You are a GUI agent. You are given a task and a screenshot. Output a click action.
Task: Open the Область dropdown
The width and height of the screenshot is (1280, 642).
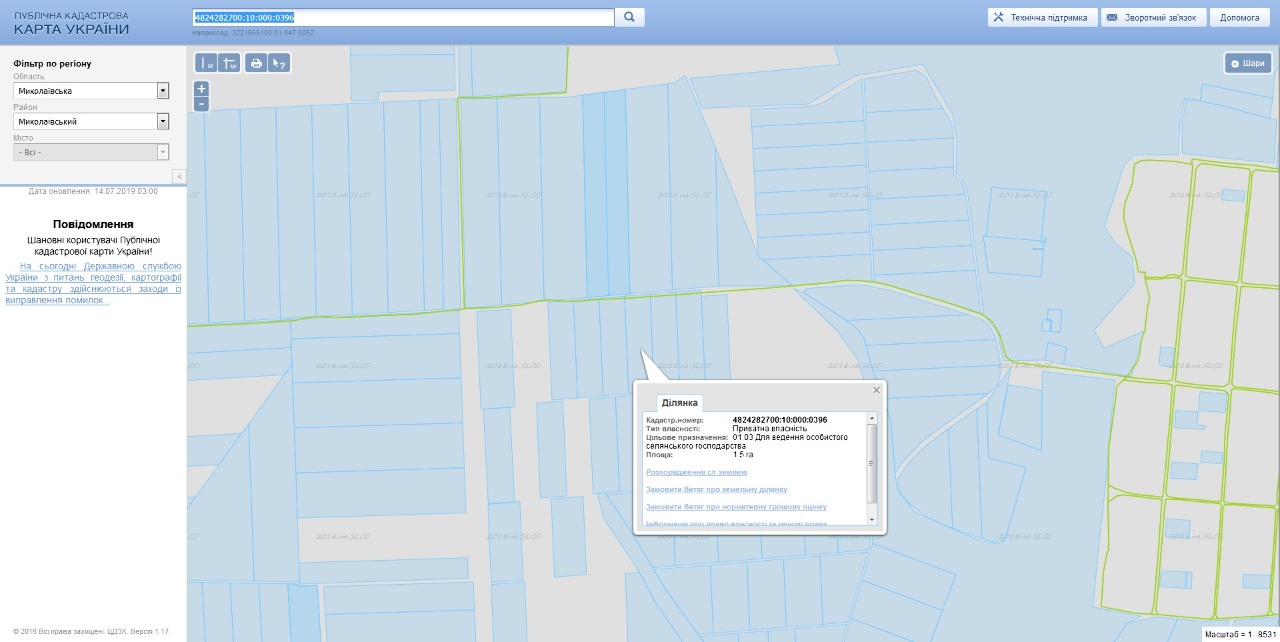(162, 91)
